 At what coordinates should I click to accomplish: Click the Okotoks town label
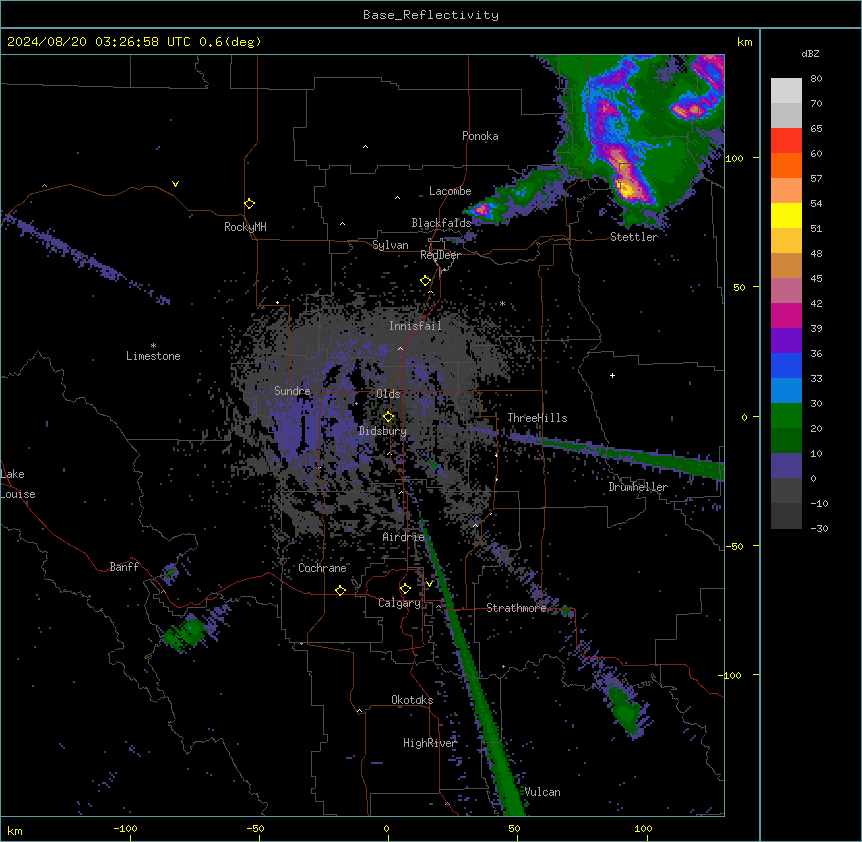coord(412,700)
